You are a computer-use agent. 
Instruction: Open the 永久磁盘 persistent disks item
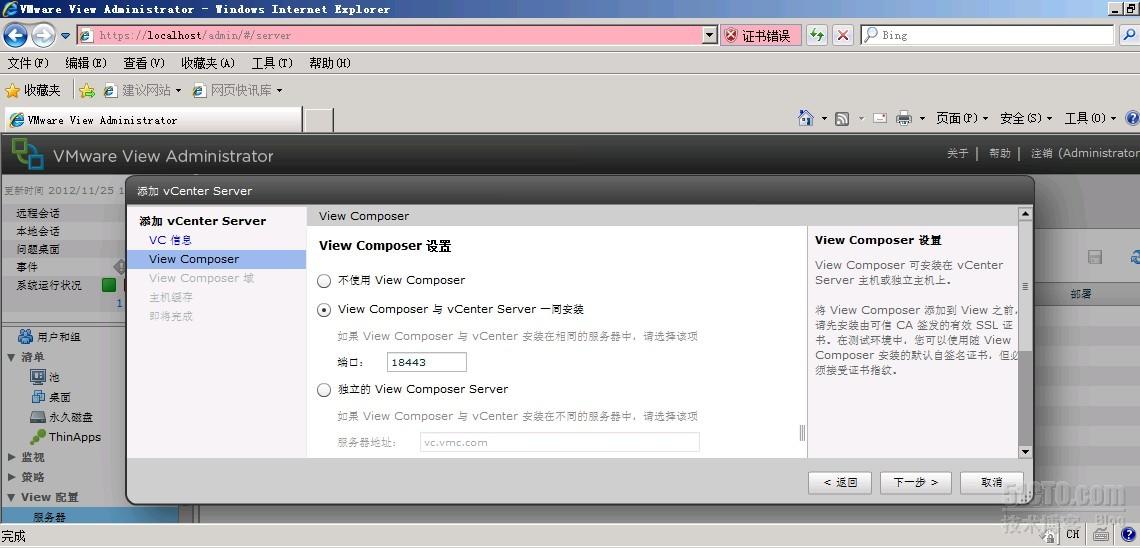pos(61,417)
